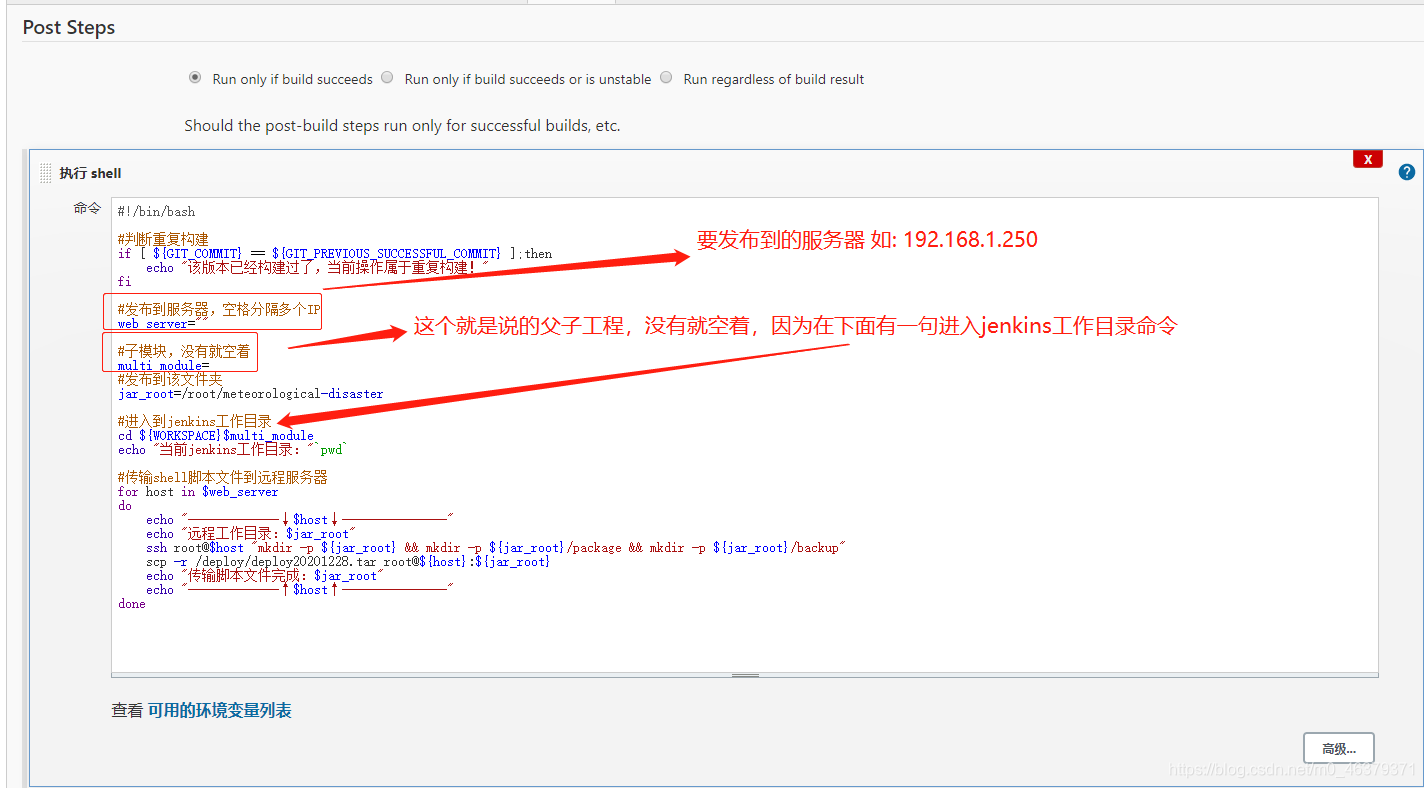Click the 'cd ${WORKSPACE}$multi_module' line
1424x788 pixels.
click(x=215, y=436)
